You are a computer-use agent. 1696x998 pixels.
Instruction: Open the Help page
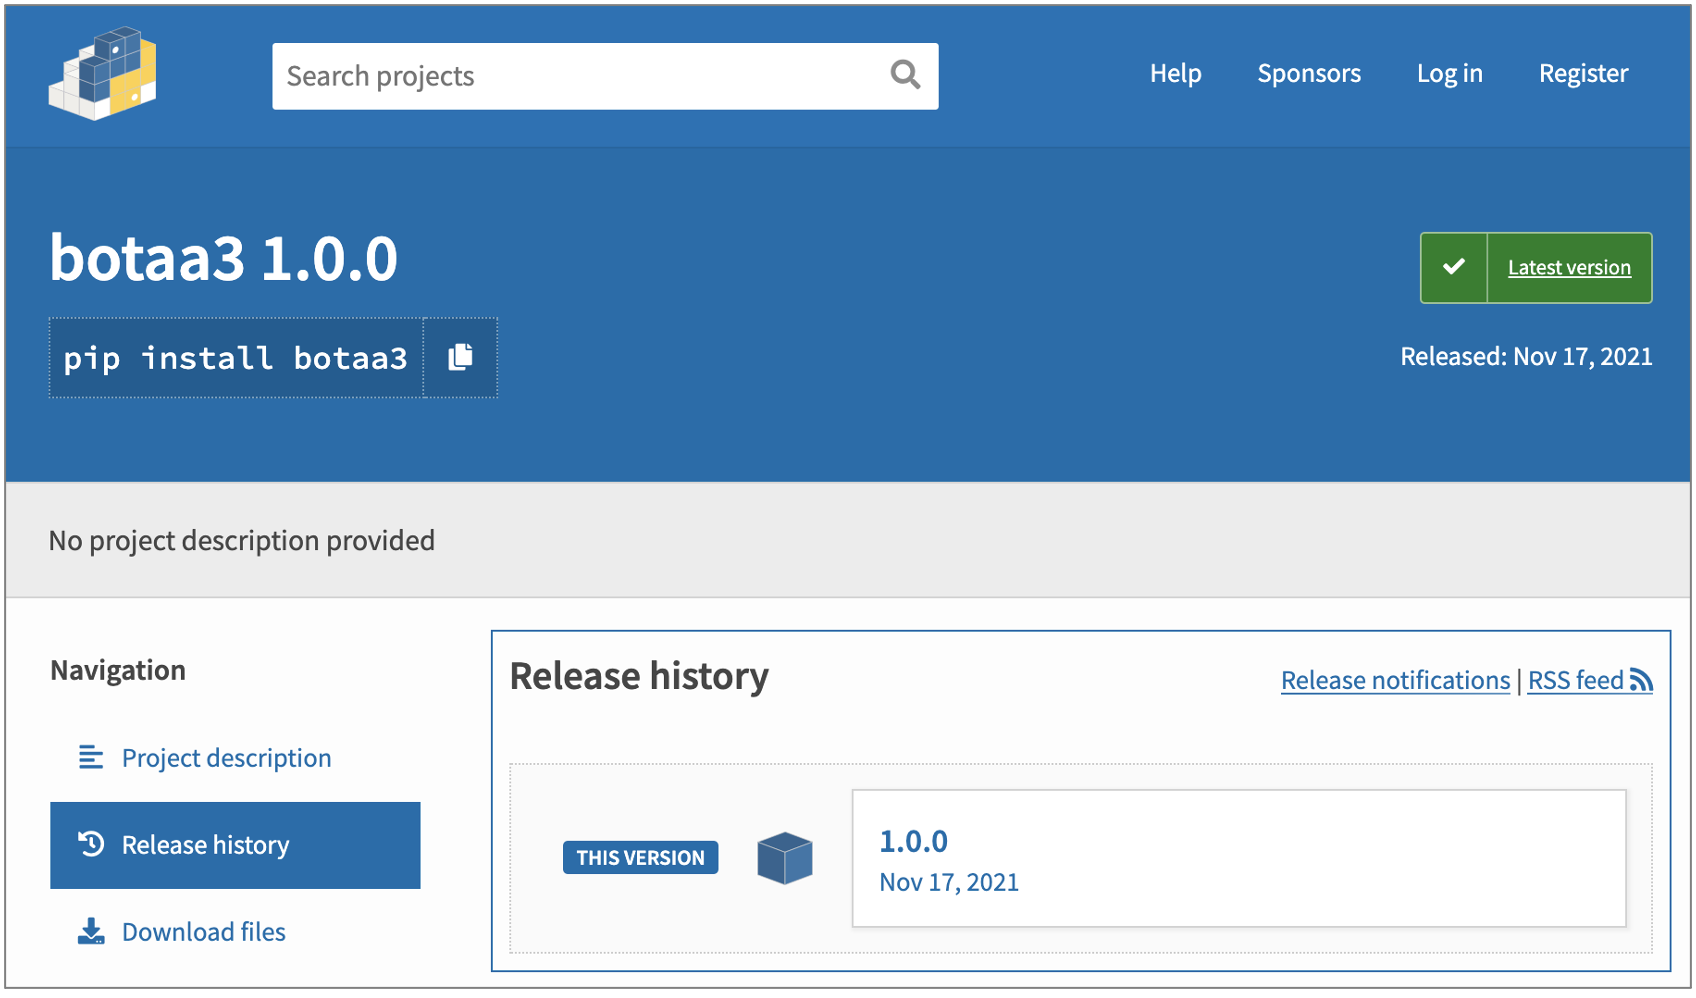click(1175, 74)
